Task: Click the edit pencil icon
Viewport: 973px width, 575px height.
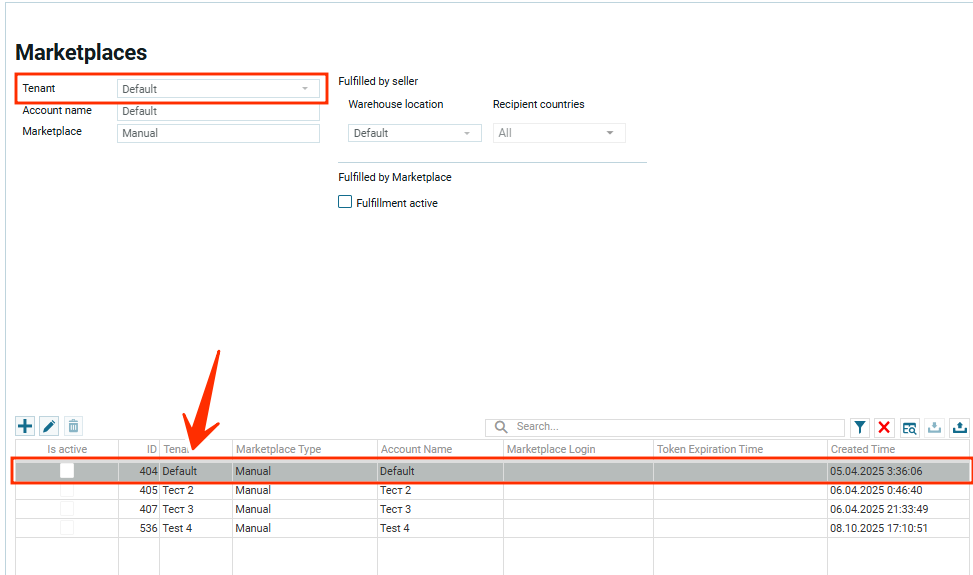Action: [49, 427]
